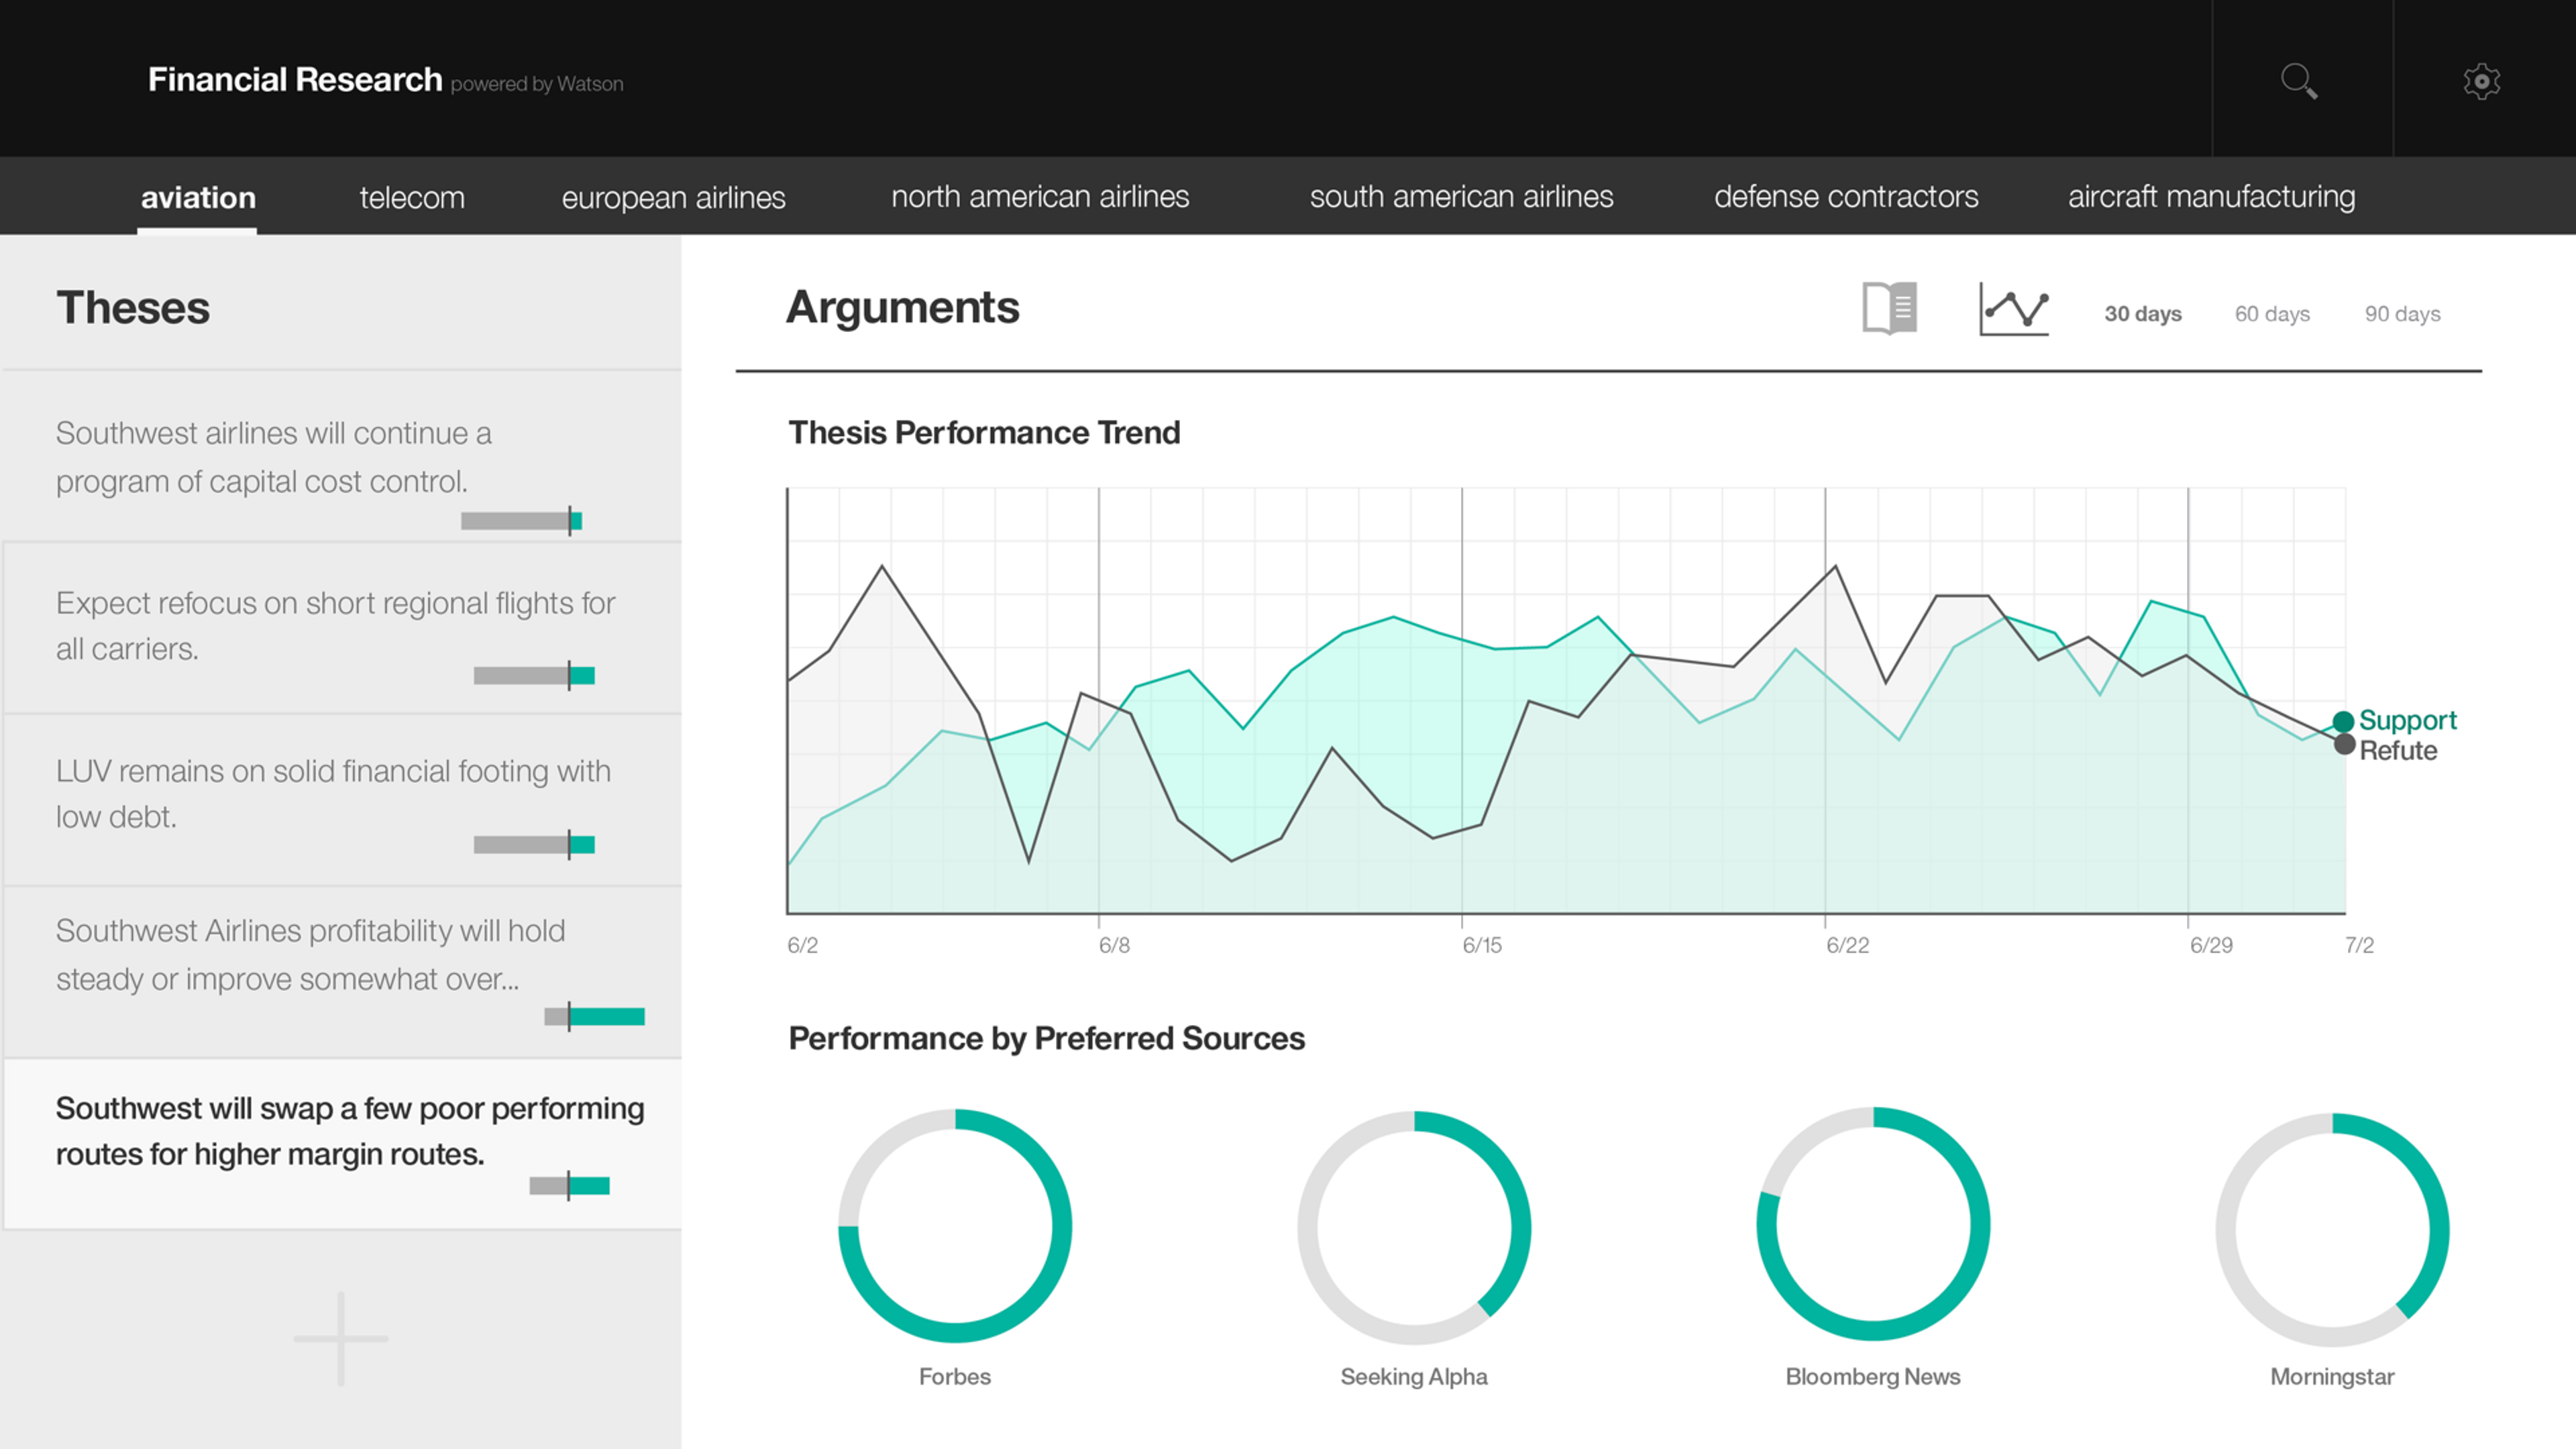2576x1449 pixels.
Task: Select Southwest profitability hold steady thesis
Action: click(342, 972)
